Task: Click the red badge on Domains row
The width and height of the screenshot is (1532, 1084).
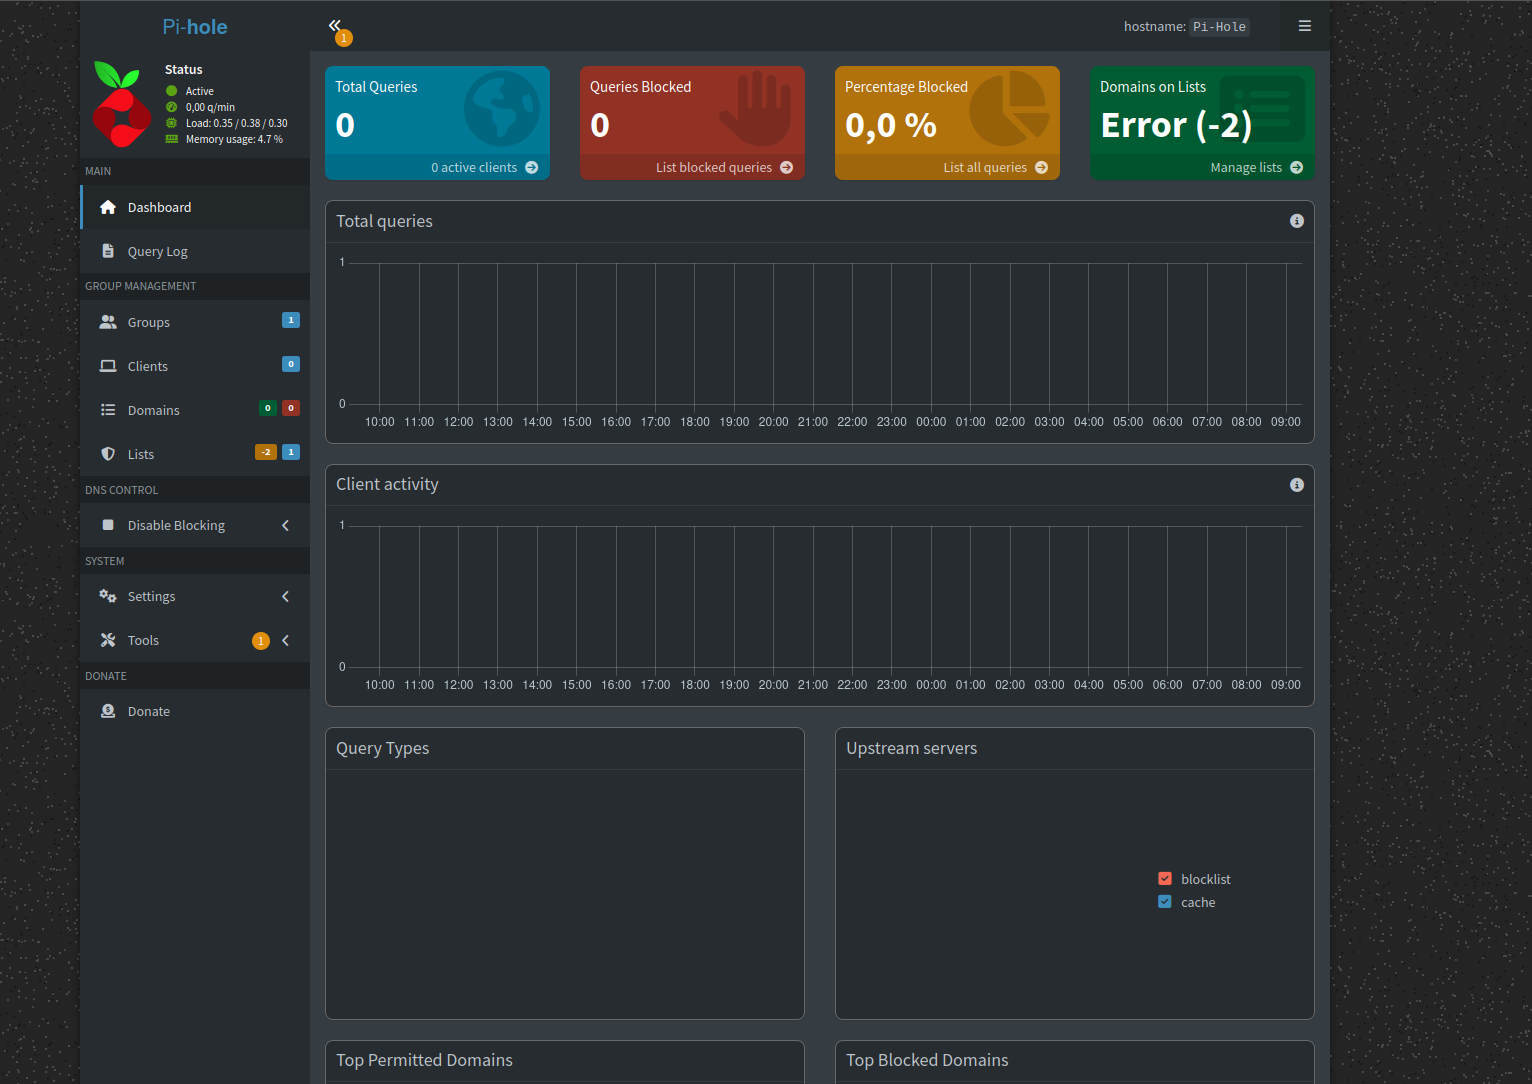Action: point(291,408)
